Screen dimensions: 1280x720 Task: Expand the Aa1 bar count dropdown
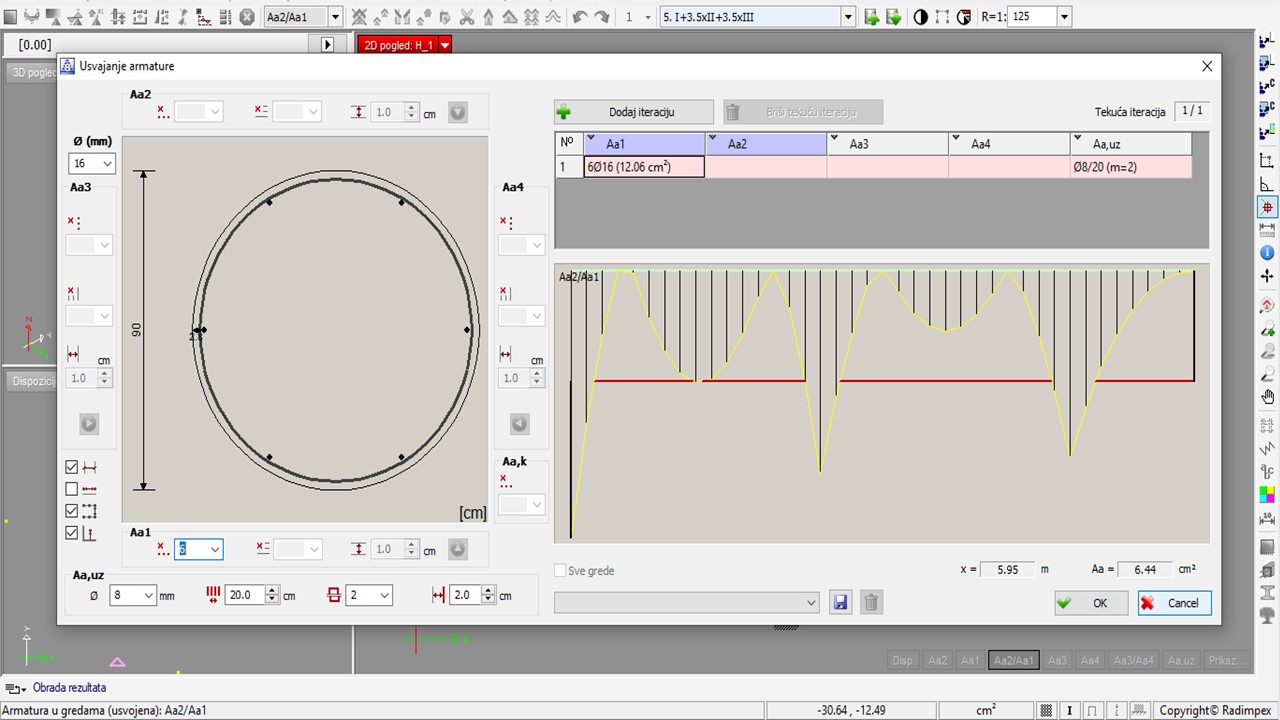214,549
